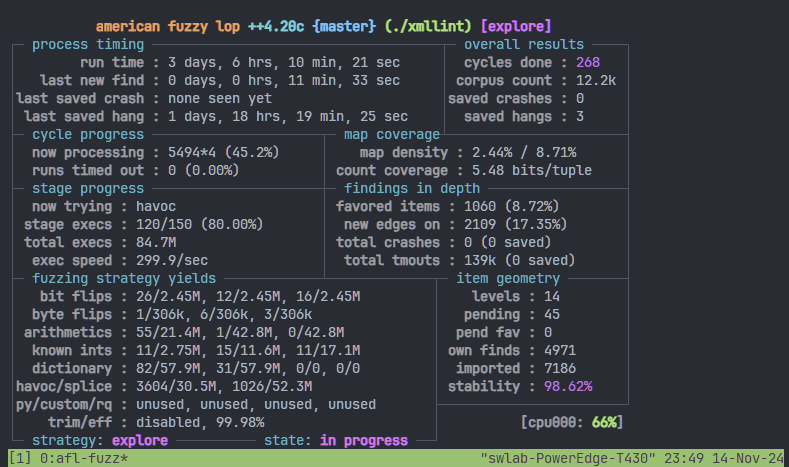Click the corpus count value 12.2k
Screen dimensions: 789x467
pyautogui.click(x=596, y=81)
